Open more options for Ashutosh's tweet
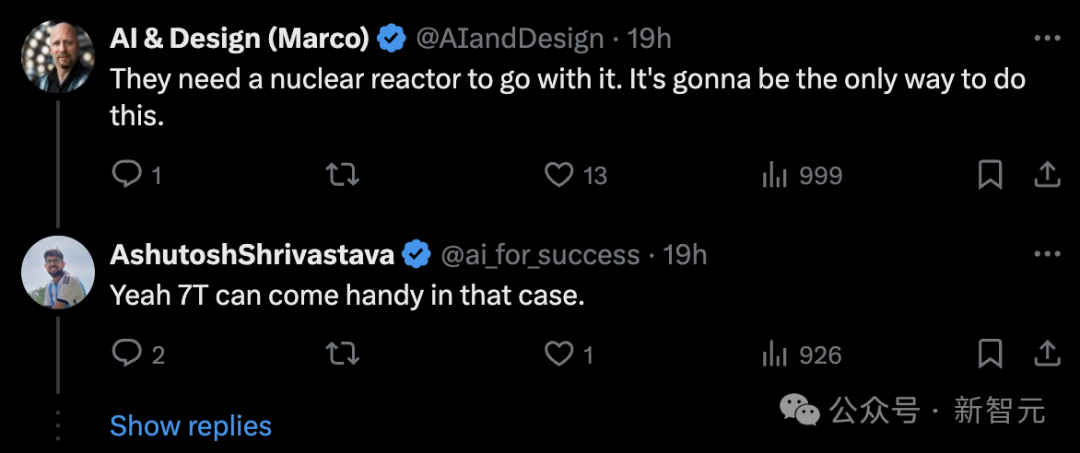The height and width of the screenshot is (453, 1080). pyautogui.click(x=1046, y=254)
